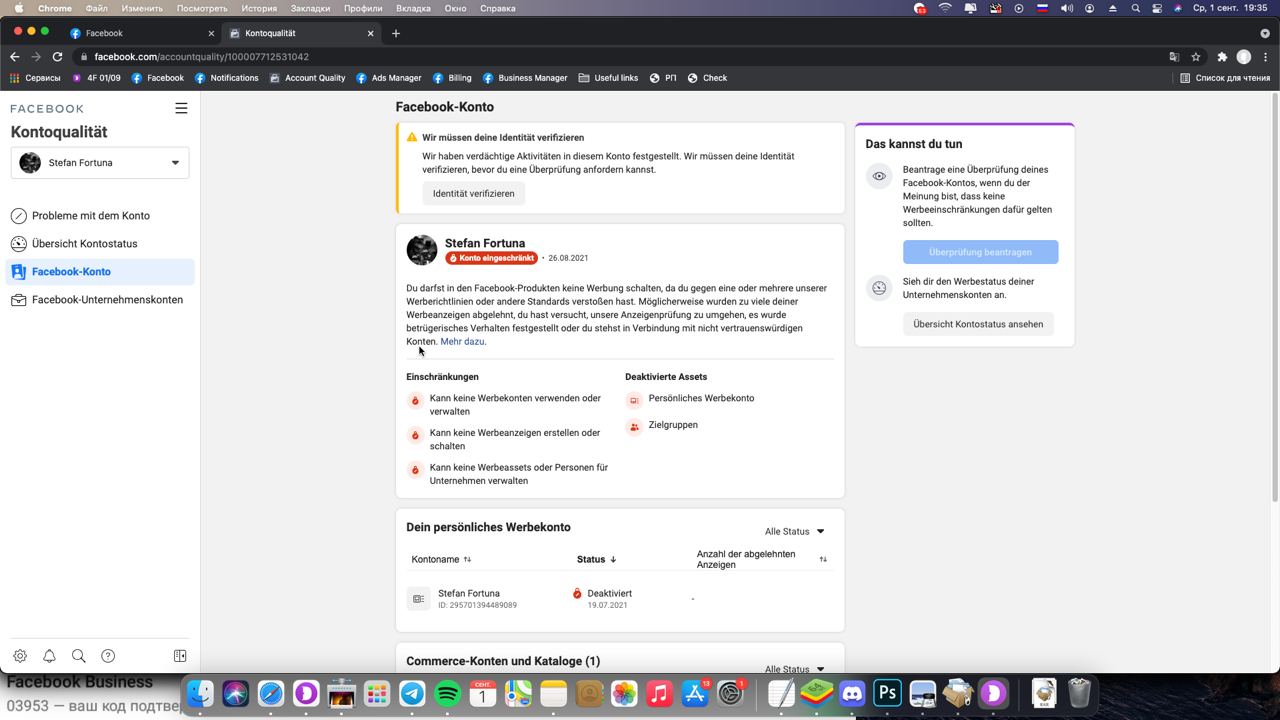Open the Закладки menu in menu bar
This screenshot has width=1280, height=720.
(310, 8)
